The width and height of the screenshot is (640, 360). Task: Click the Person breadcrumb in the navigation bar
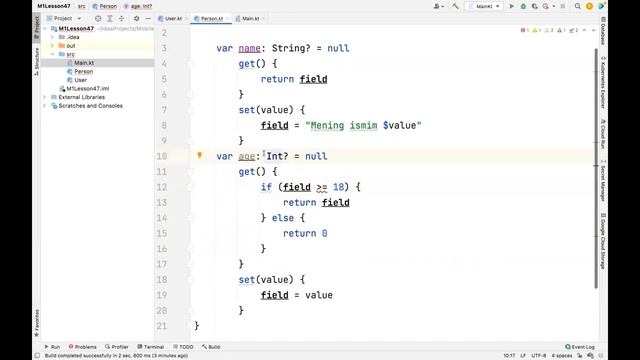pyautogui.click(x=104, y=6)
